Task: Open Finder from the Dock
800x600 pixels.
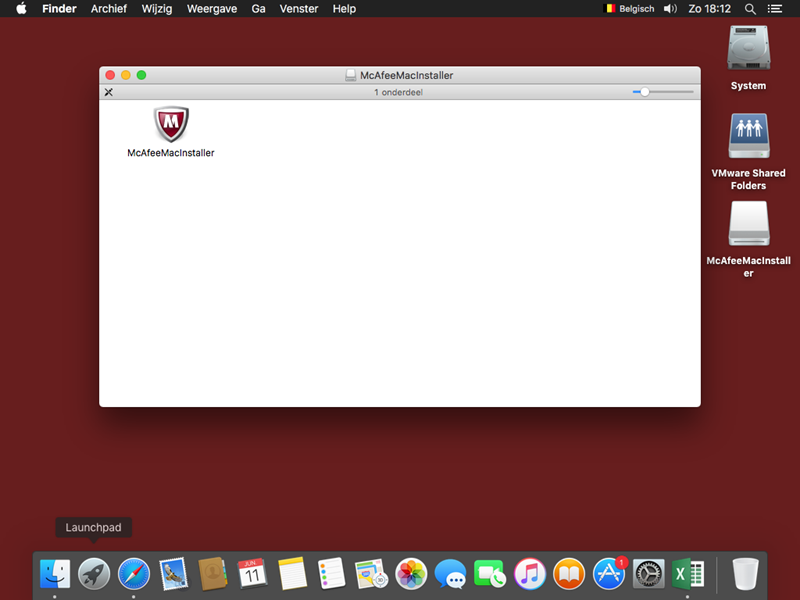Action: 55,573
